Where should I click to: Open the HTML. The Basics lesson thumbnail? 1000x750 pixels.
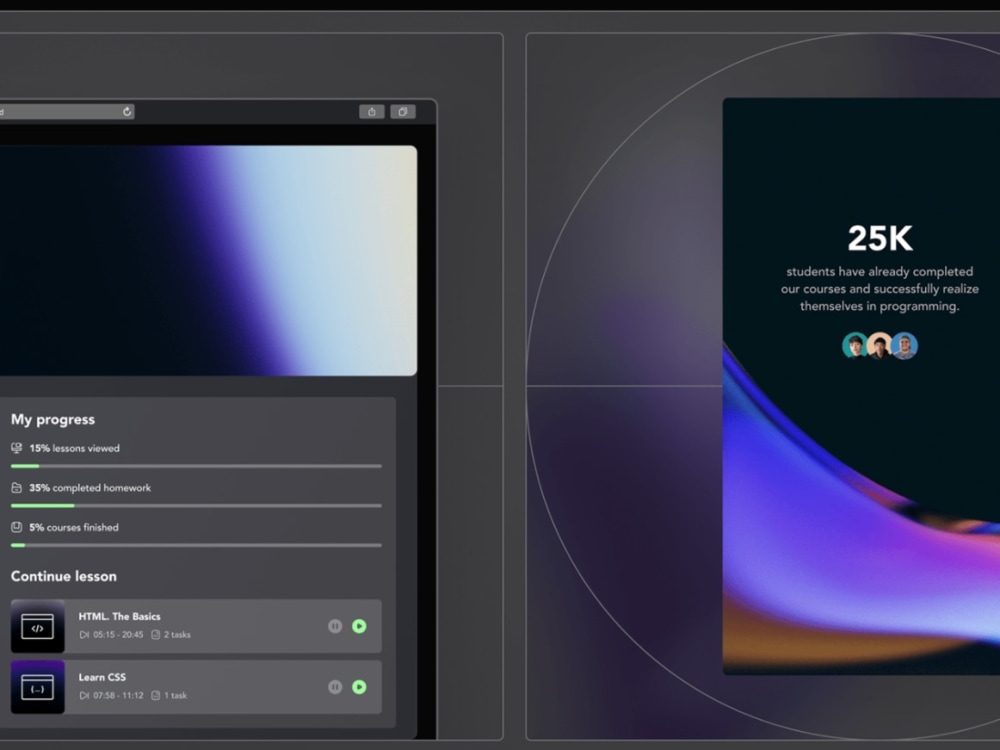(x=38, y=626)
